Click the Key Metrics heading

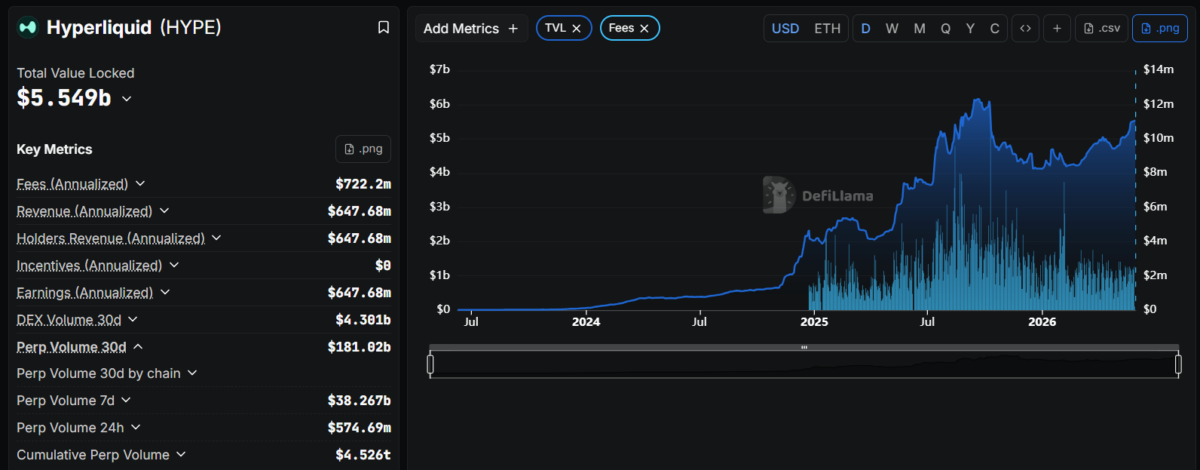[55, 149]
